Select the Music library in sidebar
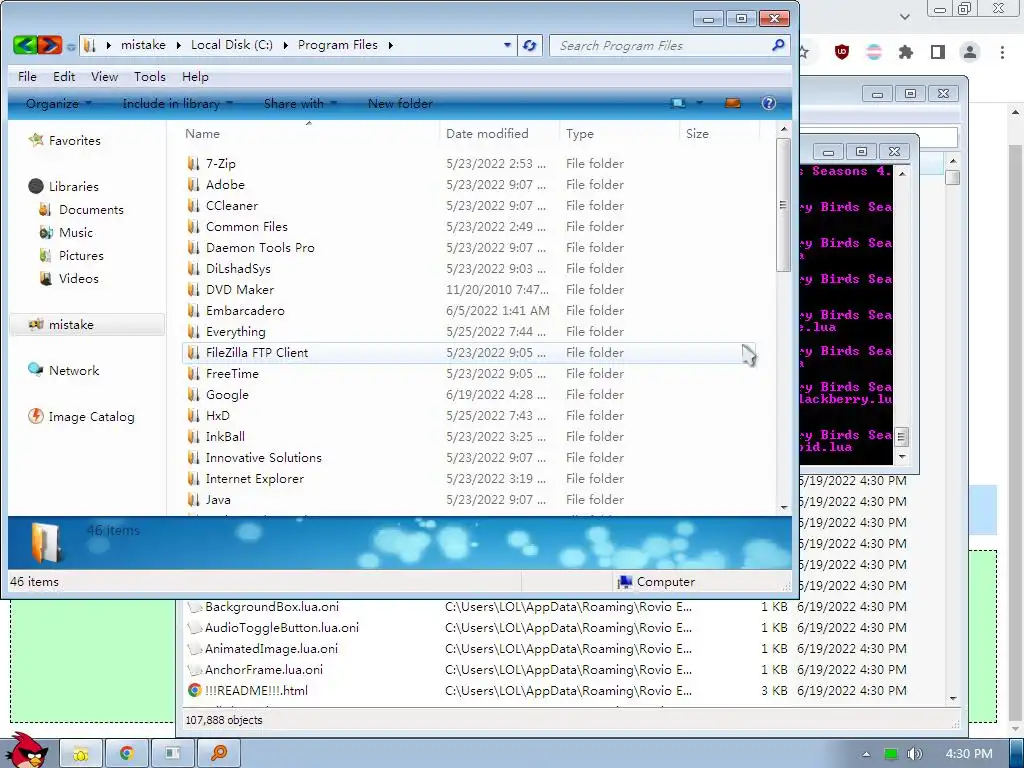1024x768 pixels. click(x=76, y=232)
